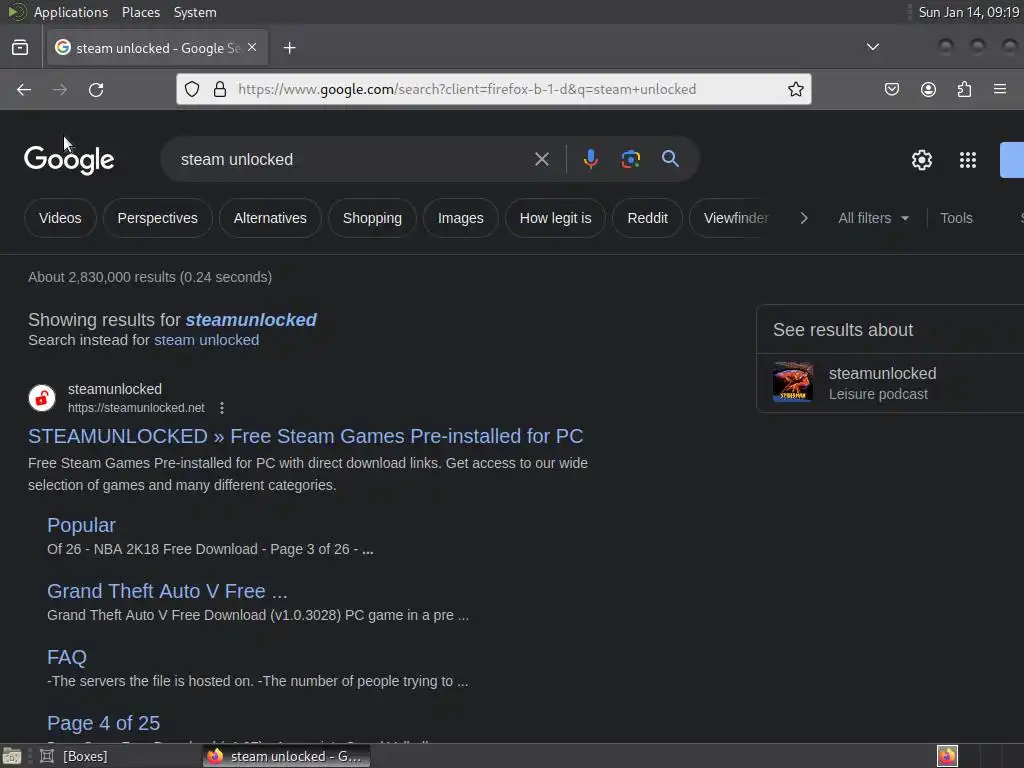The height and width of the screenshot is (768, 1024).
Task: Select the Images filter chip
Action: click(460, 218)
